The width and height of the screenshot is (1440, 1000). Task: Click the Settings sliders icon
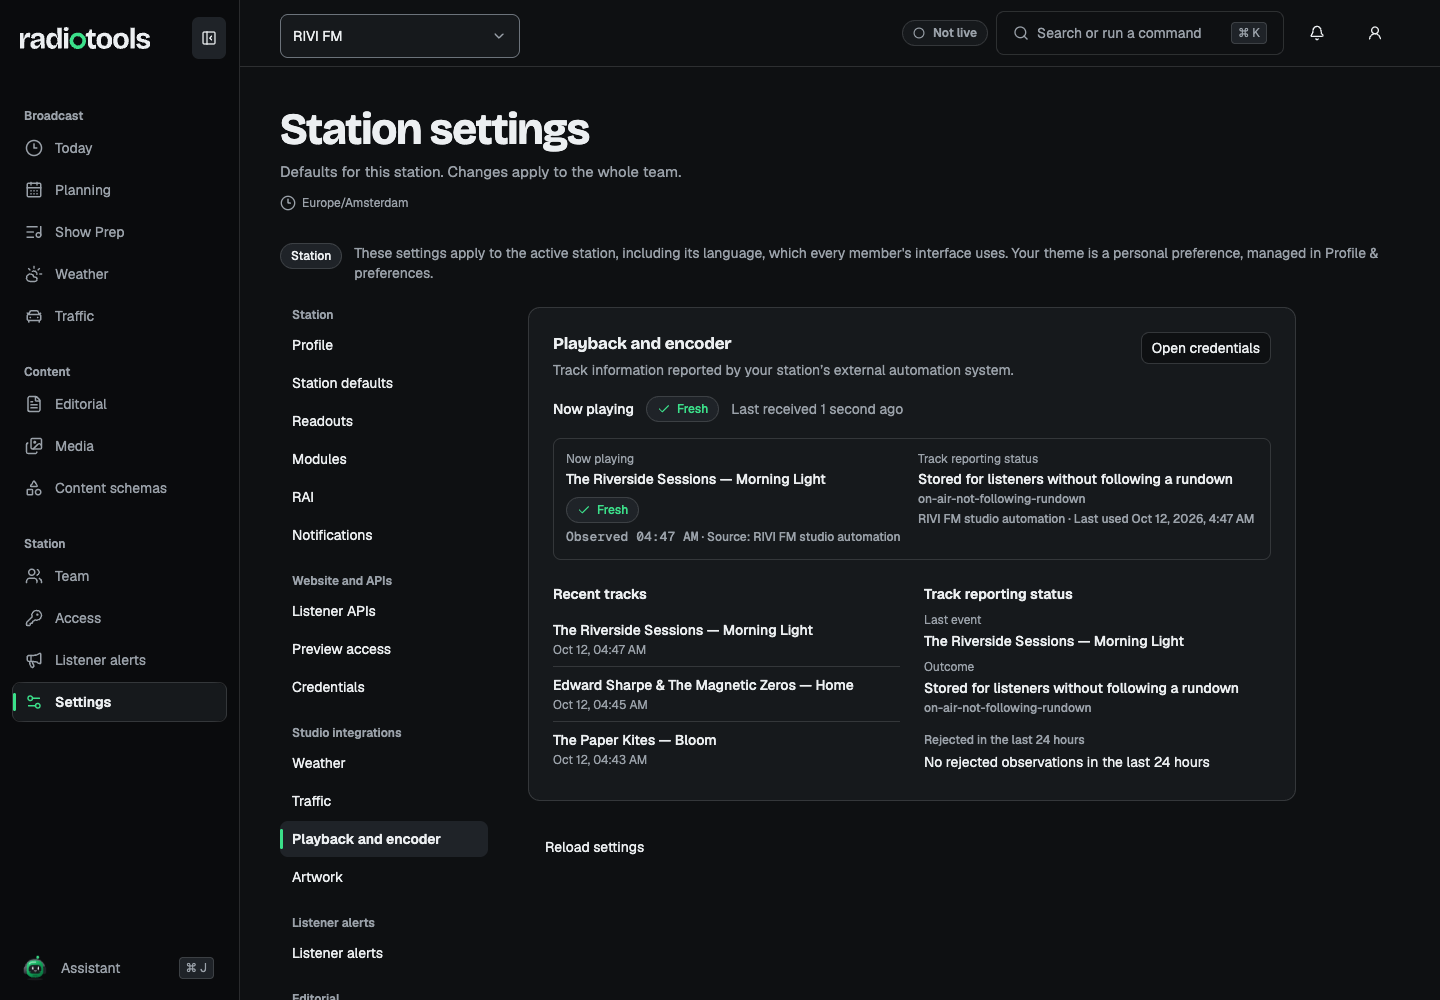tap(34, 702)
